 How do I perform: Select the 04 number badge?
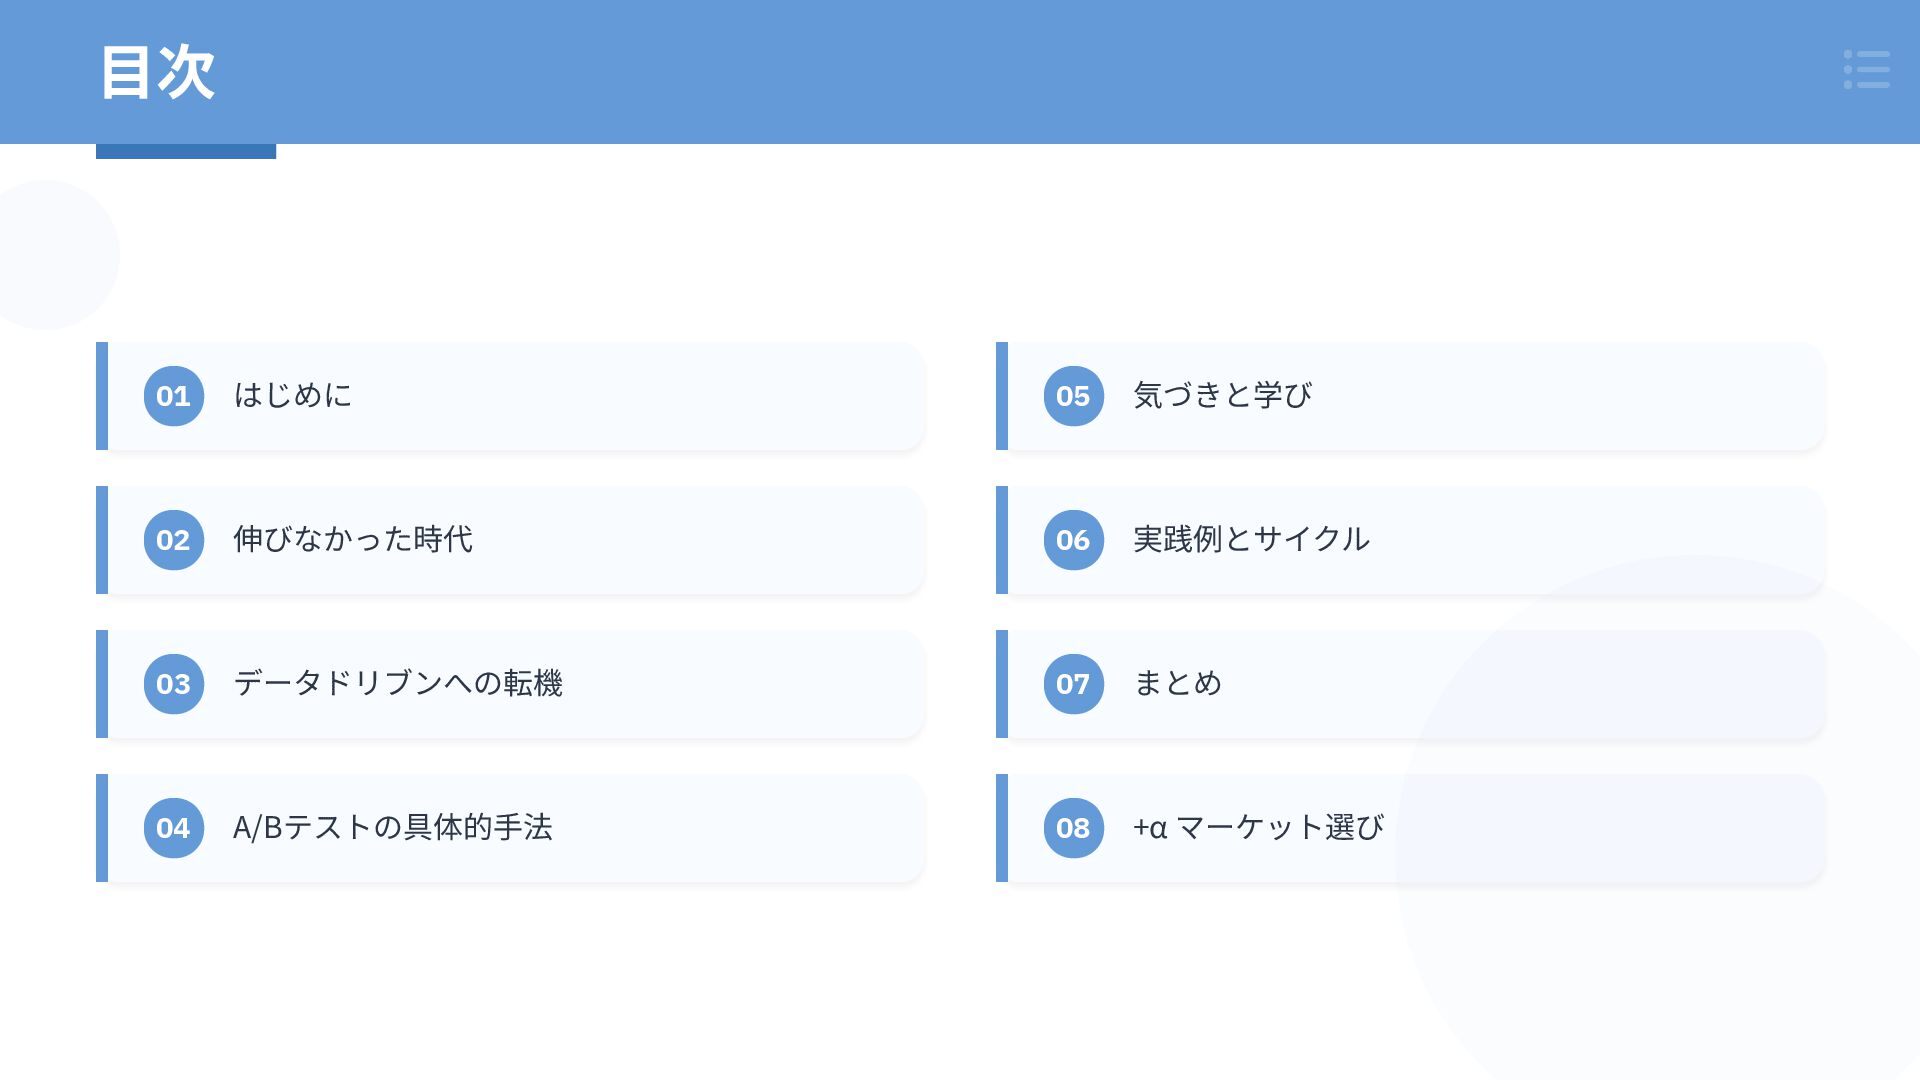[x=174, y=828]
